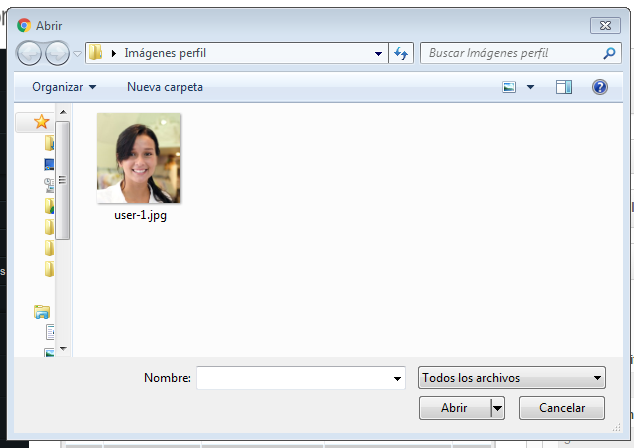Open Recent Places in the sidebar
Viewport: 634px width, 448px height.
click(49, 185)
